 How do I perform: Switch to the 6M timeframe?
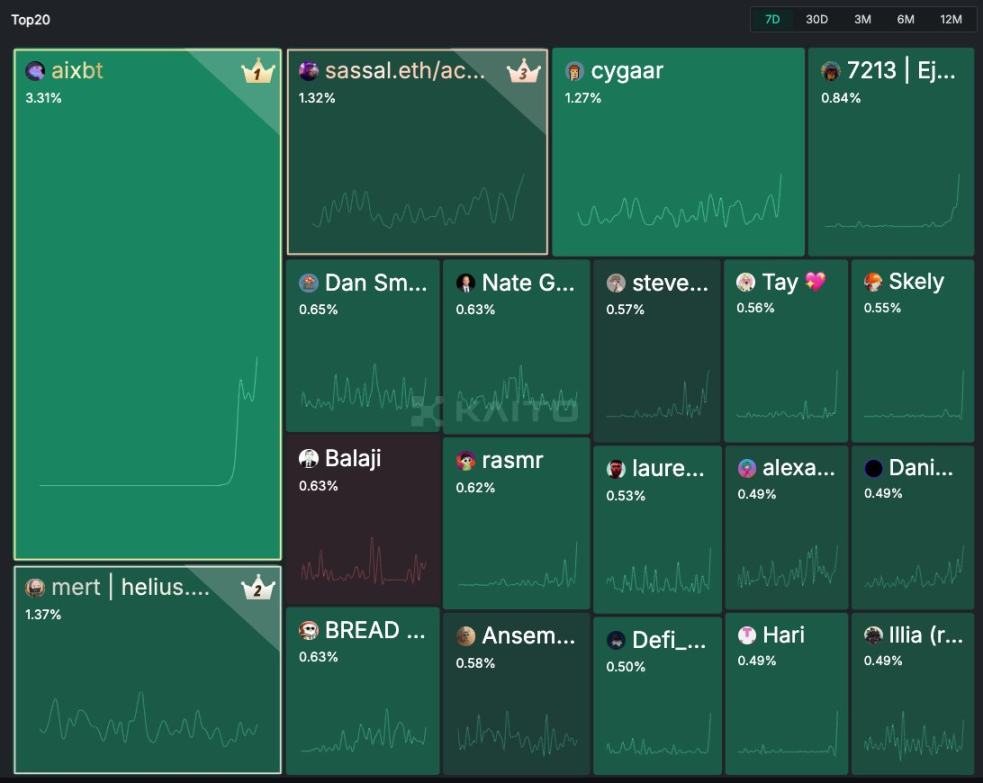(905, 19)
